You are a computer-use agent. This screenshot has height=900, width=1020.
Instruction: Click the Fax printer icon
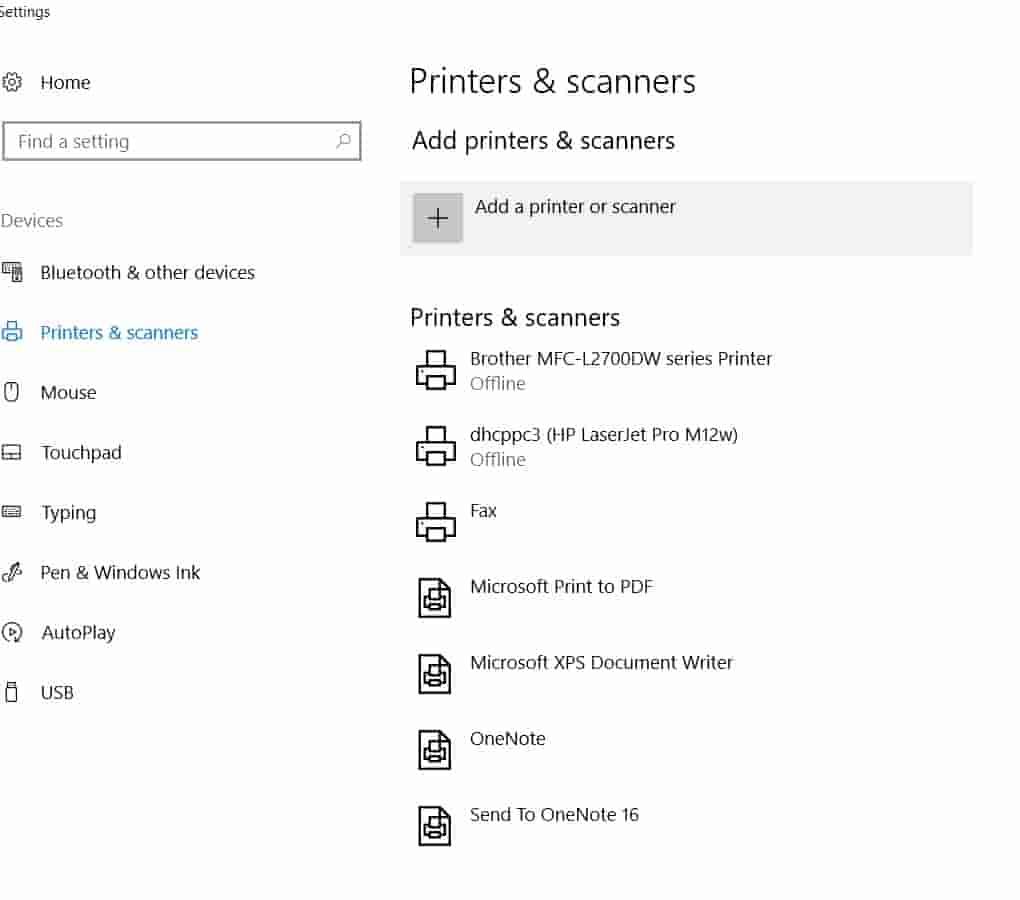(436, 522)
